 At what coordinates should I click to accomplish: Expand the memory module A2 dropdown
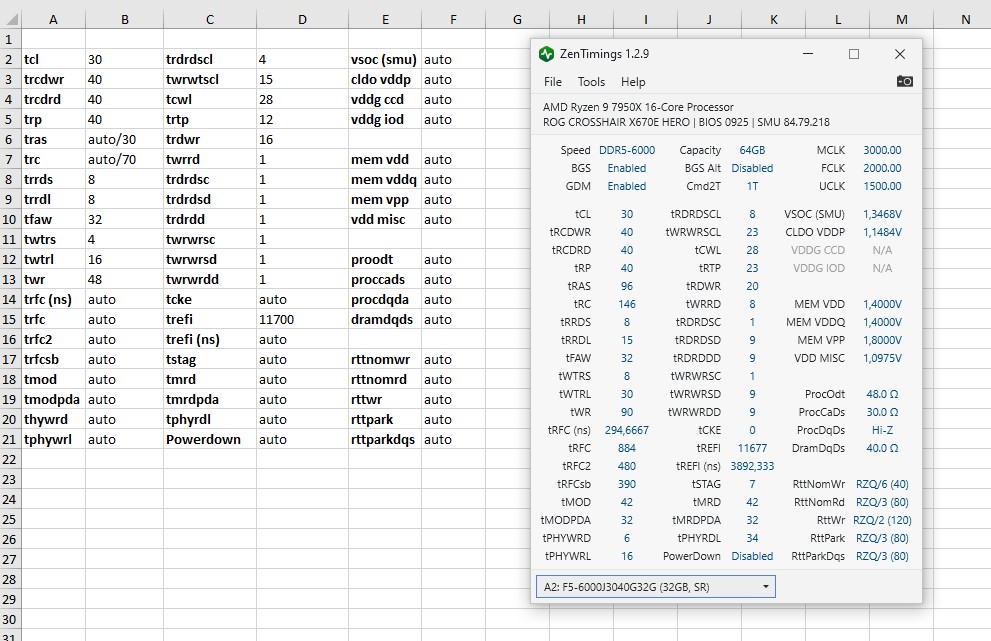pos(655,587)
